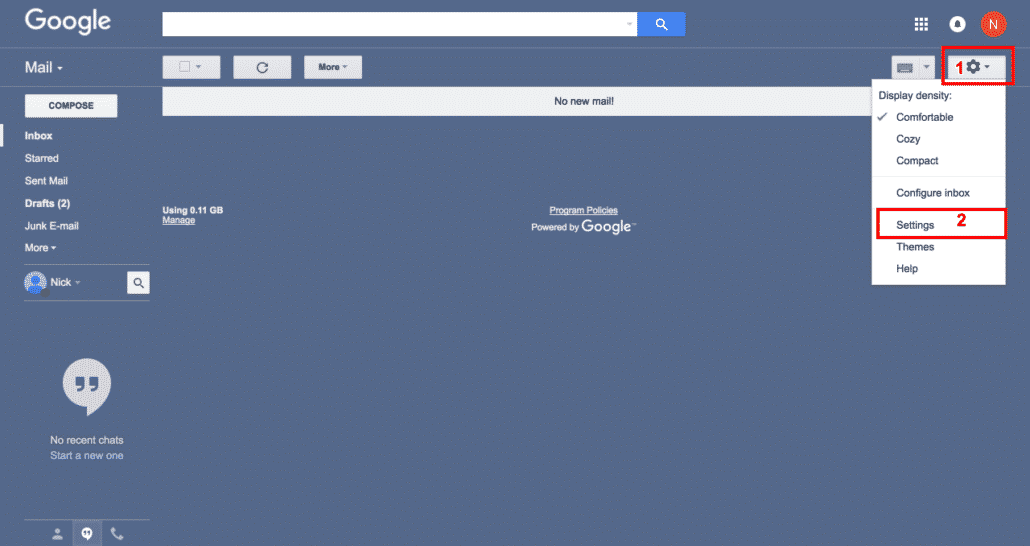
Task: Switch to the Hangouts conversations icon
Action: click(x=87, y=534)
